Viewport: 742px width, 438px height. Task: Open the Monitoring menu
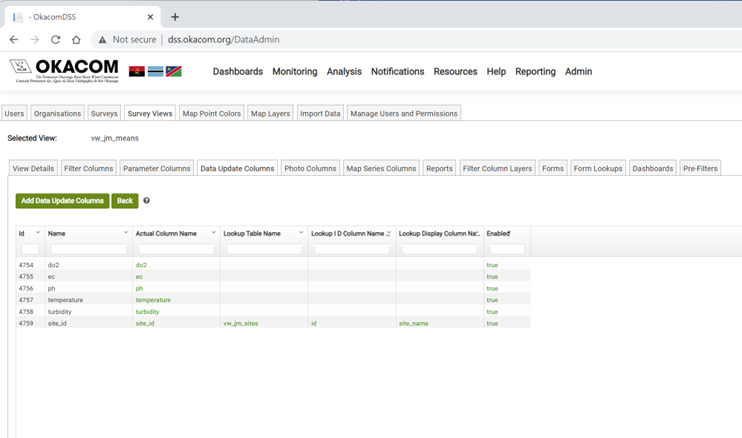click(295, 71)
